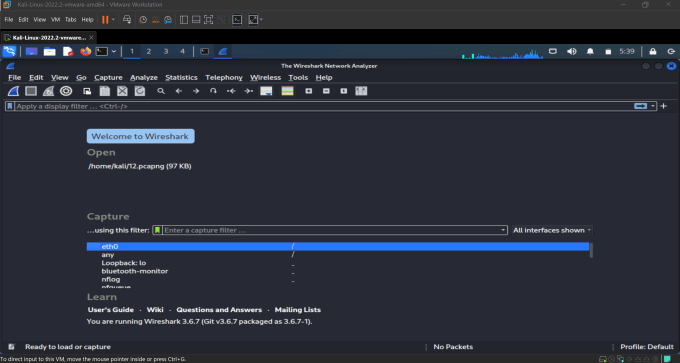The image size is (680, 363).
Task: Open Wireshark File menu
Action: pyautogui.click(x=14, y=78)
